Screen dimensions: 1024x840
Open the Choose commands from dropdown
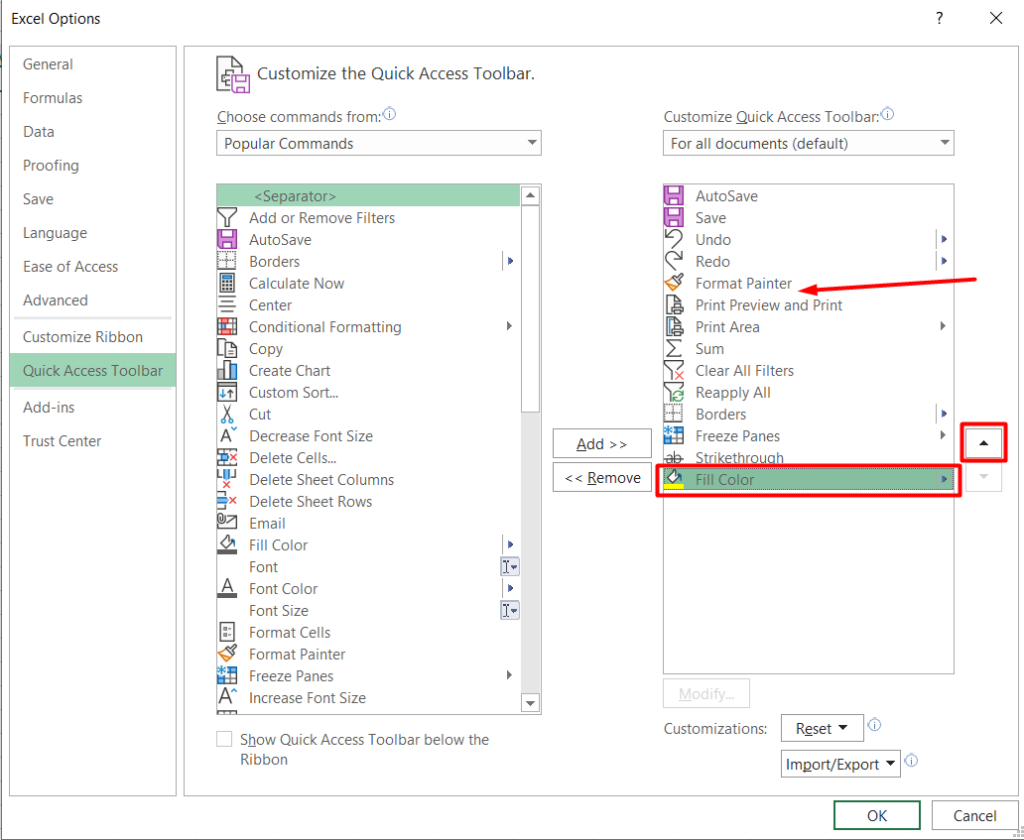coord(379,143)
